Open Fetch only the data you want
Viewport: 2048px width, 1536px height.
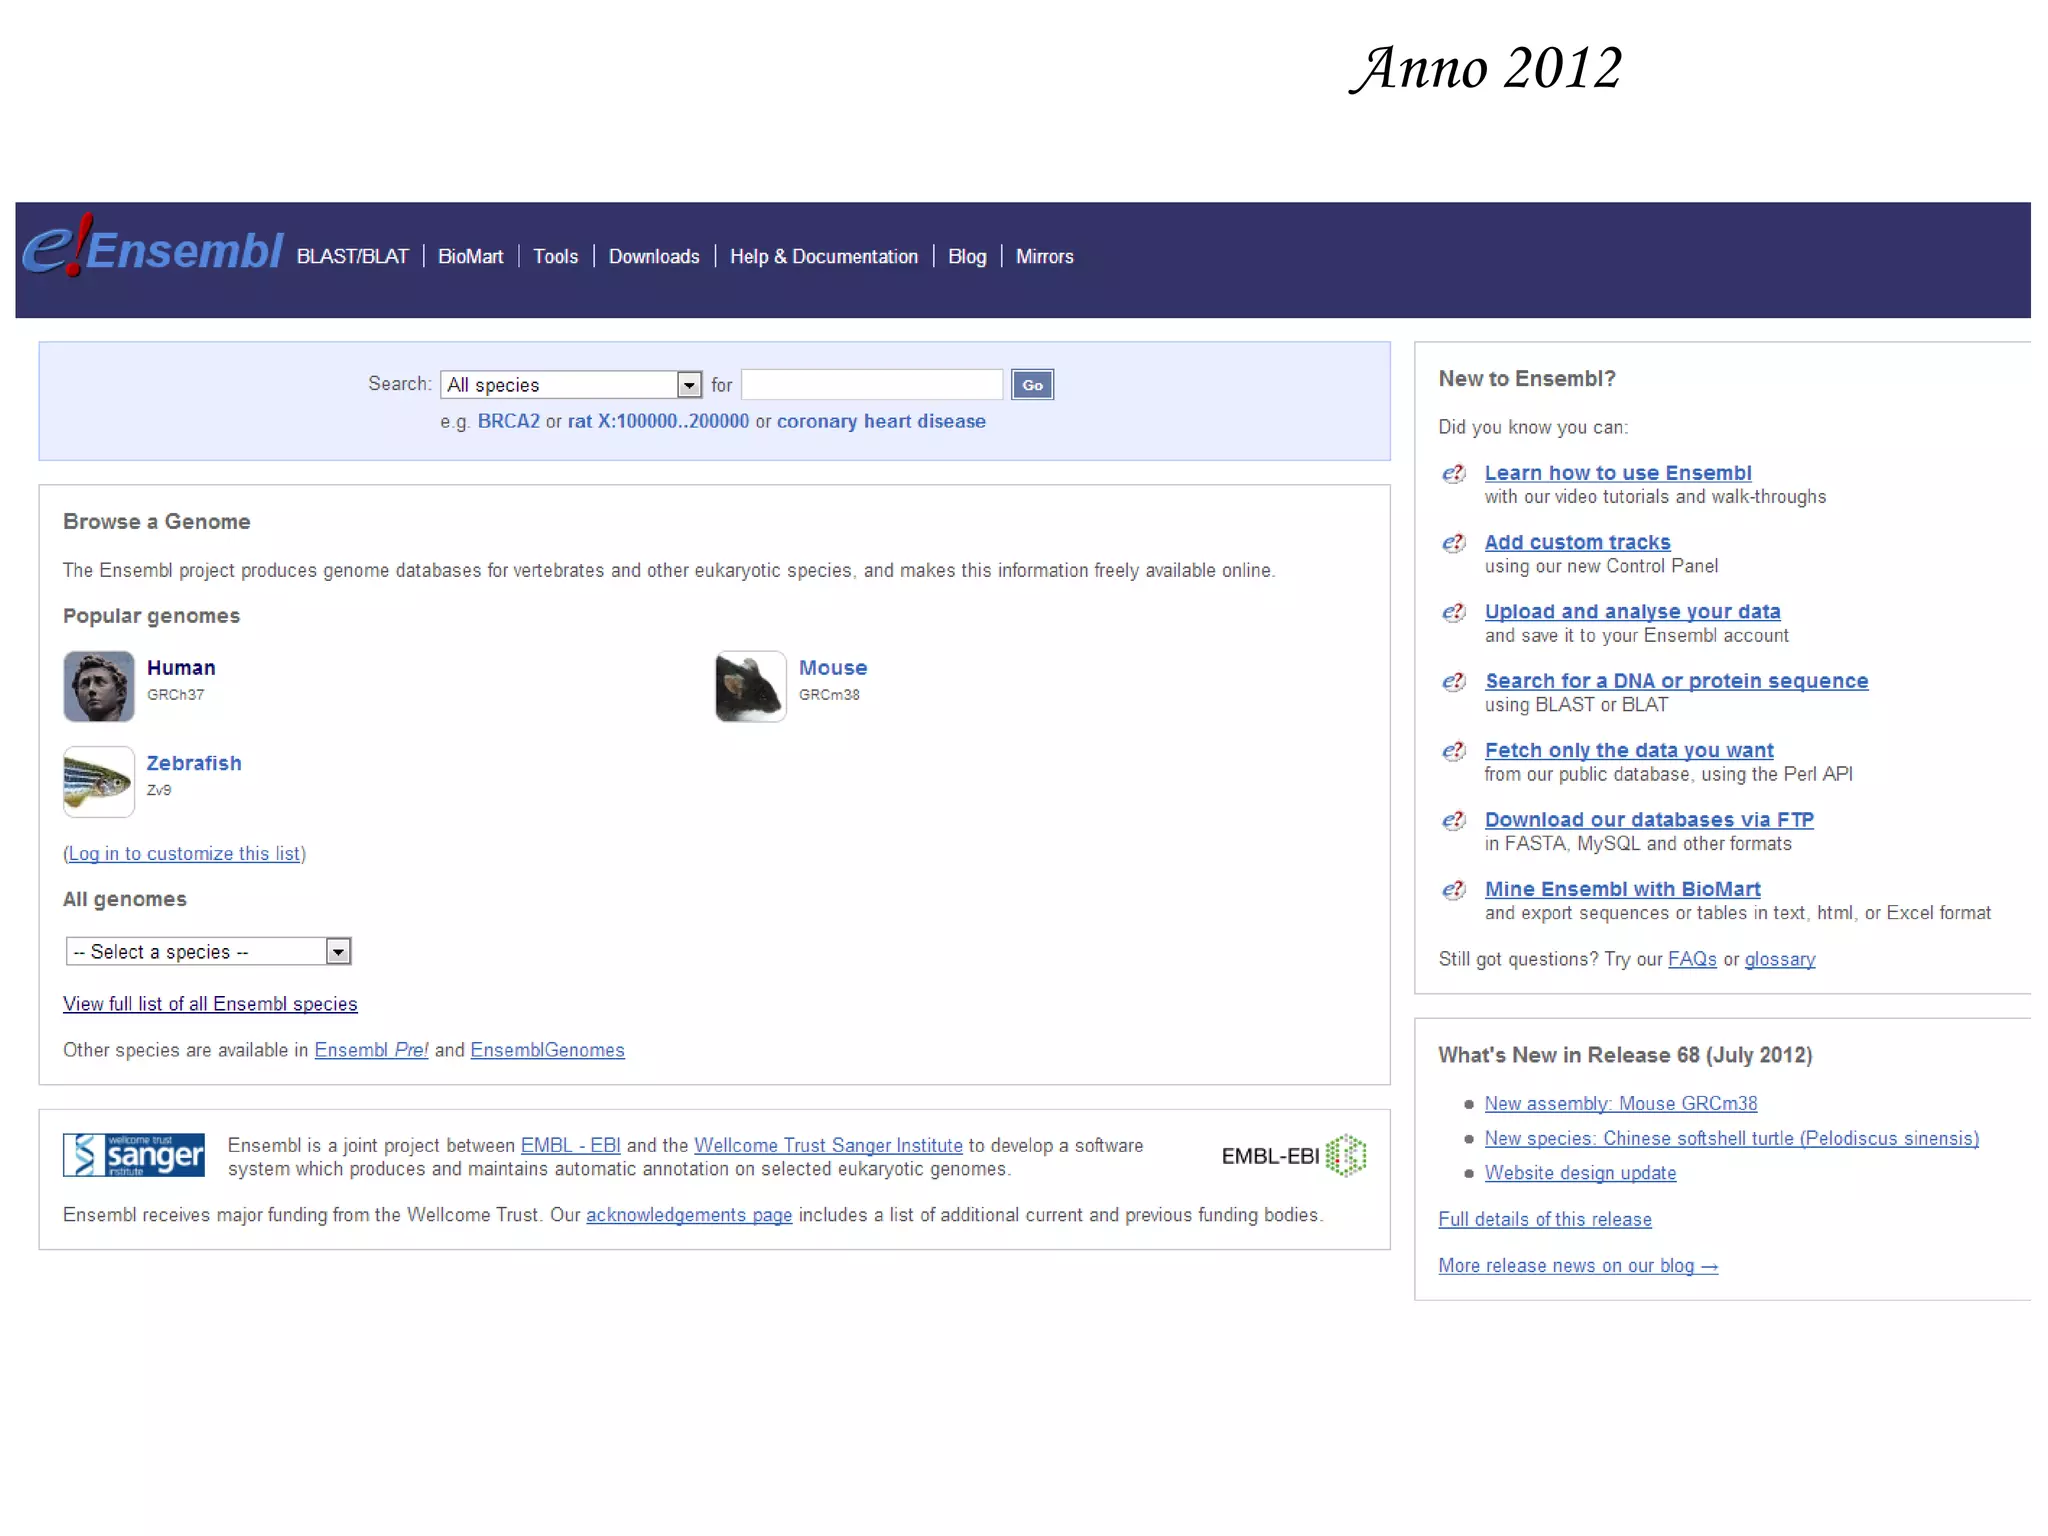point(1629,750)
